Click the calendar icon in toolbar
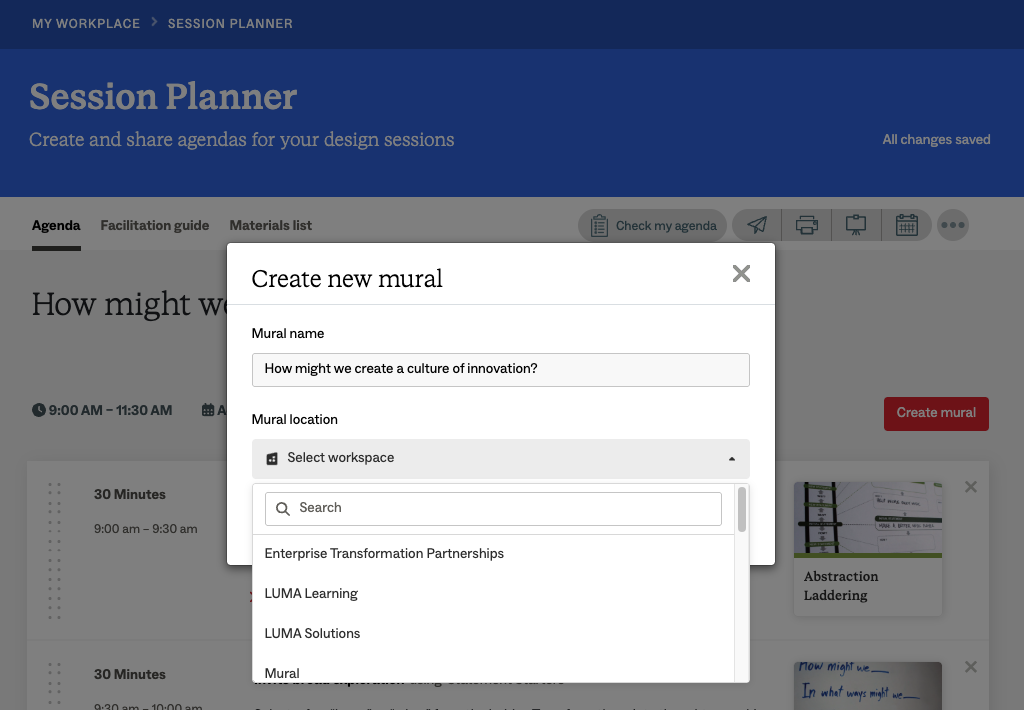This screenshot has height=710, width=1024. point(906,225)
